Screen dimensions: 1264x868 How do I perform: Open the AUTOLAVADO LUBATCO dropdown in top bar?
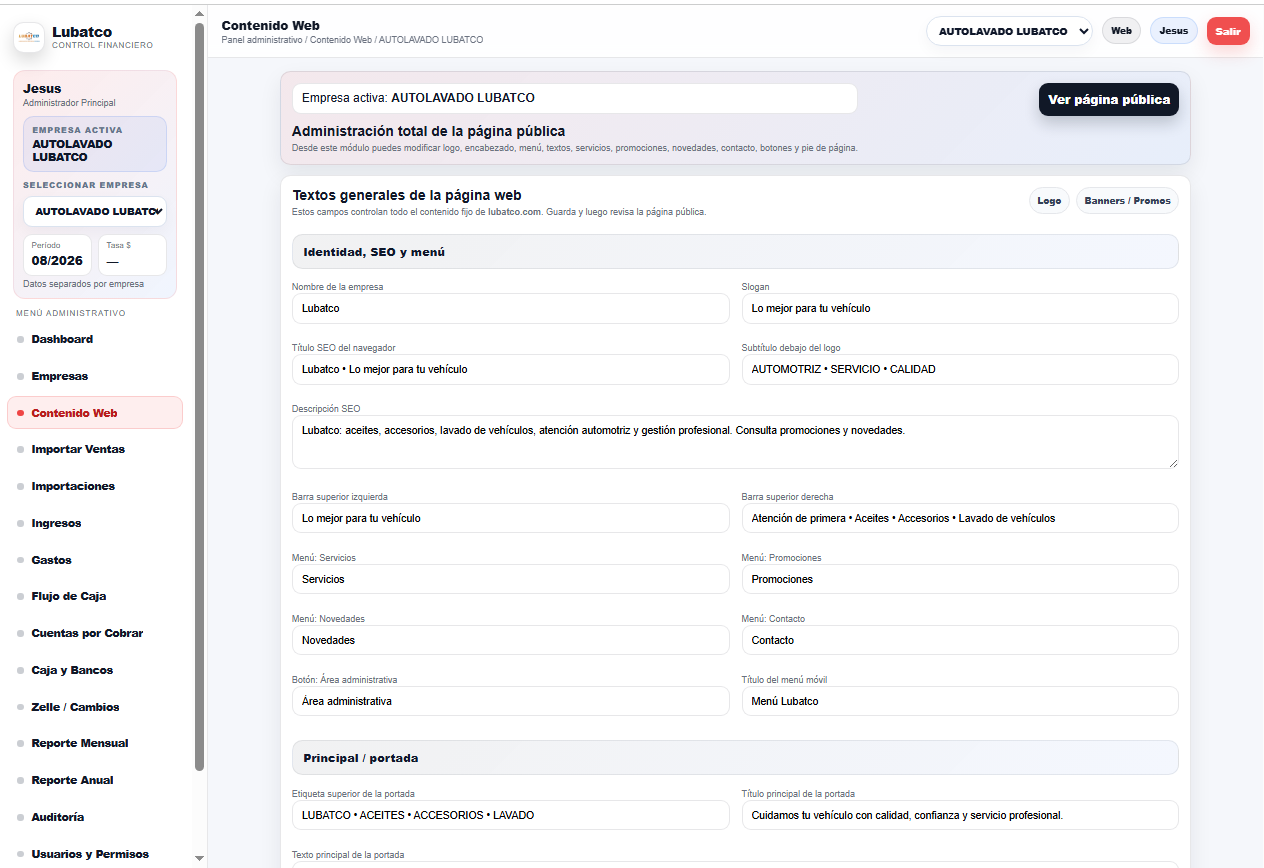1009,31
